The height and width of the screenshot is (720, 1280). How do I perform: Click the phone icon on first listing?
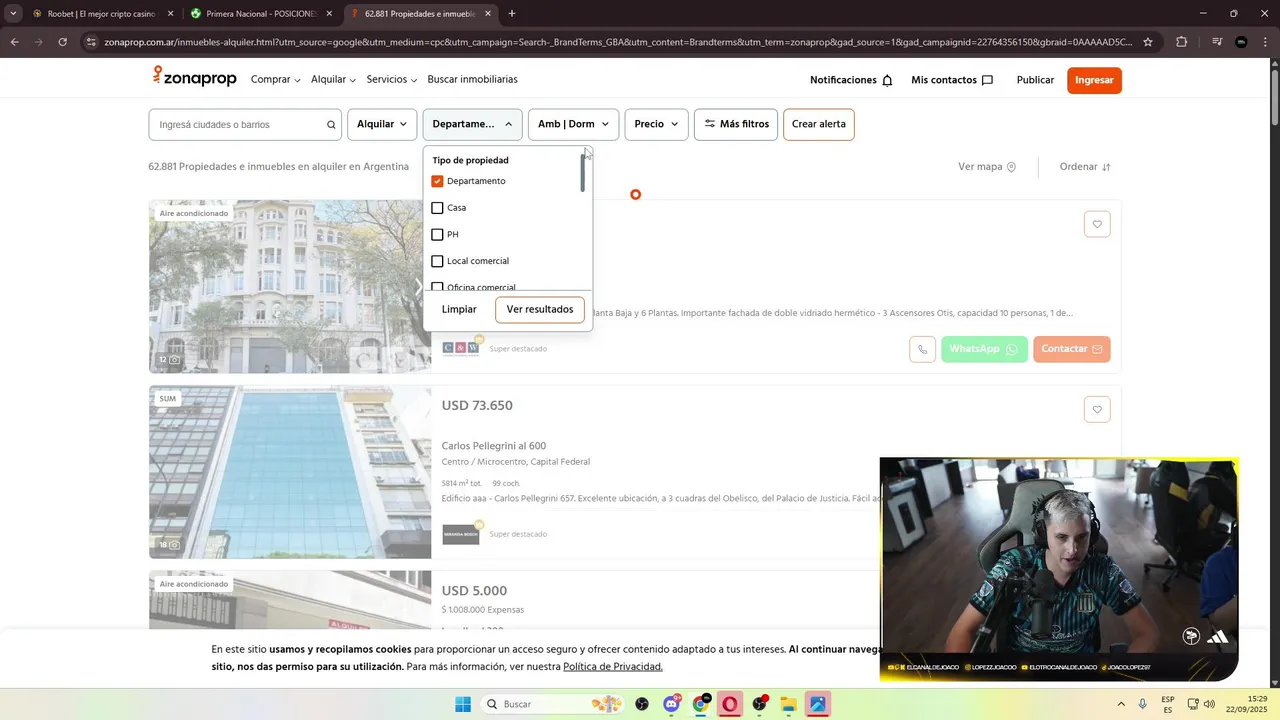coord(922,349)
